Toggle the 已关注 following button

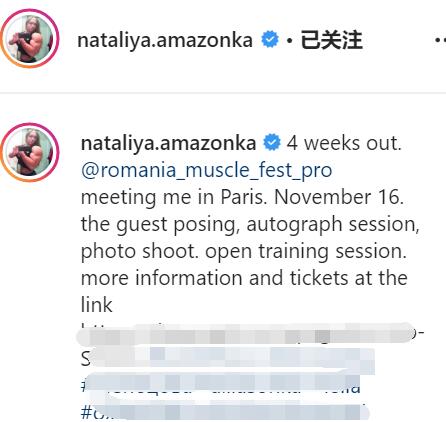[331, 40]
